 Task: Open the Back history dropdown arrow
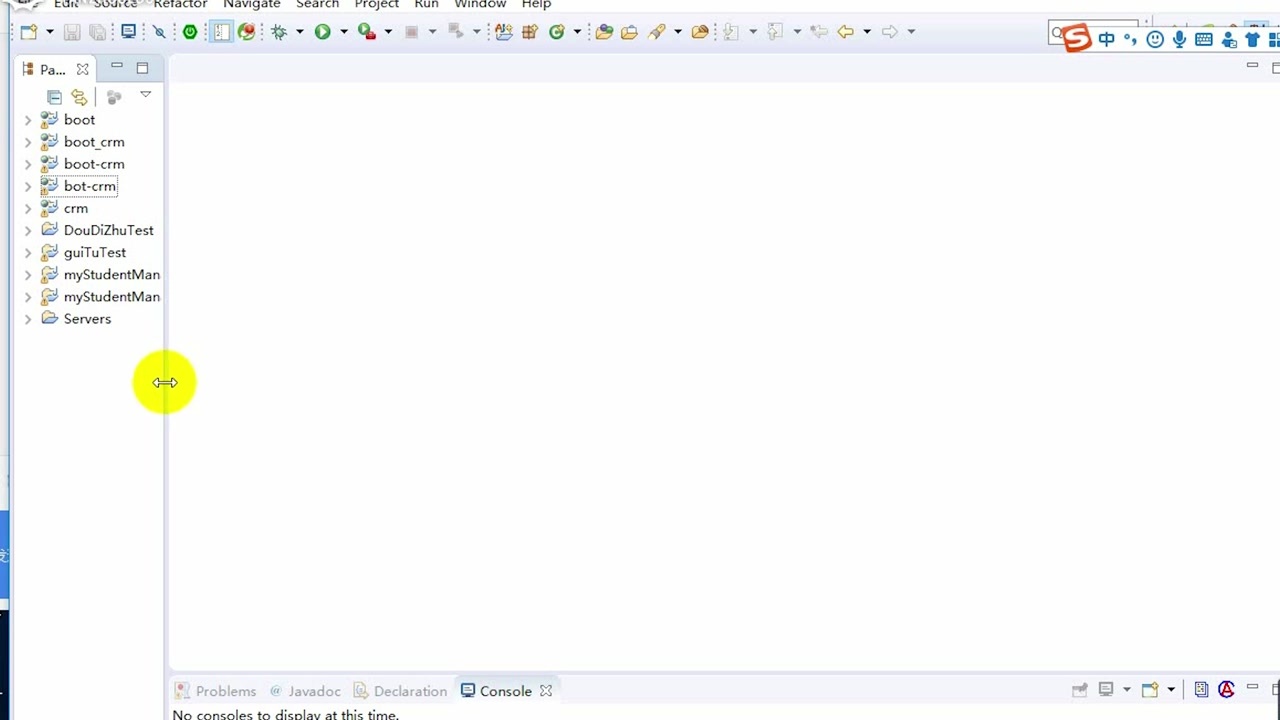866,32
